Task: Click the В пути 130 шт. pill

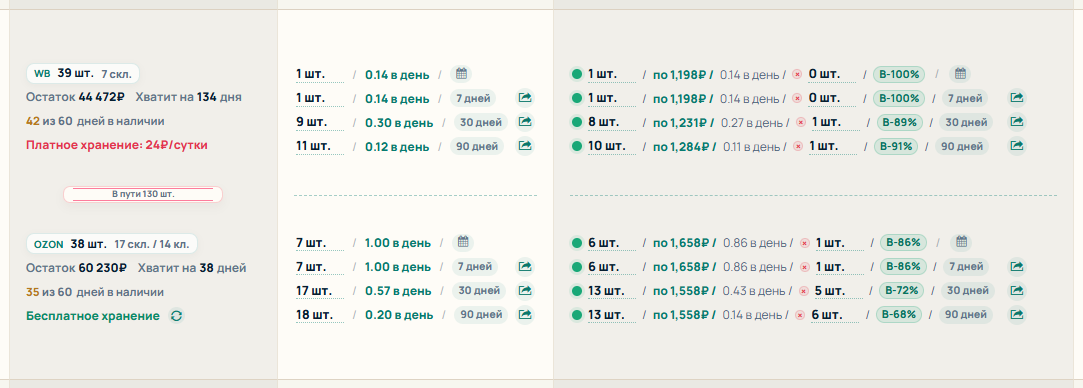Action: 143,195
